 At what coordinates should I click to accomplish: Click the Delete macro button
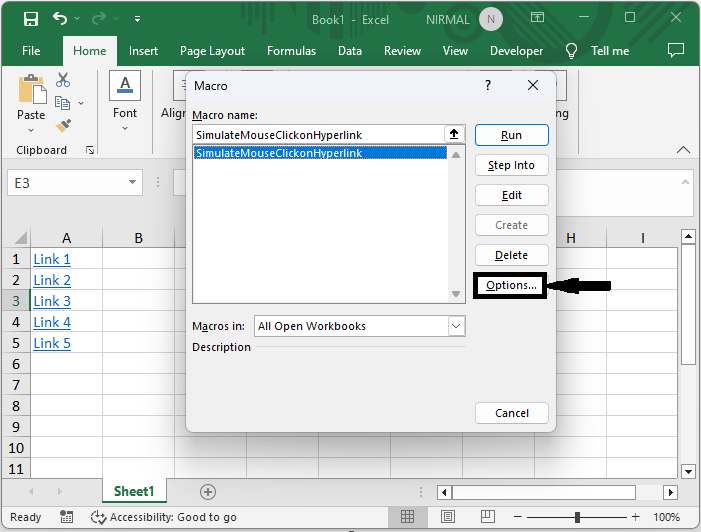(511, 255)
